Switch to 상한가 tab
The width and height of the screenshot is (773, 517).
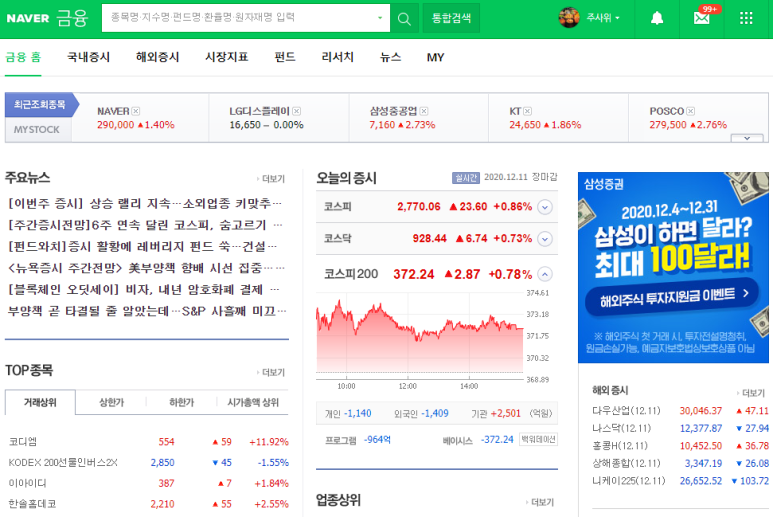[x=111, y=403]
